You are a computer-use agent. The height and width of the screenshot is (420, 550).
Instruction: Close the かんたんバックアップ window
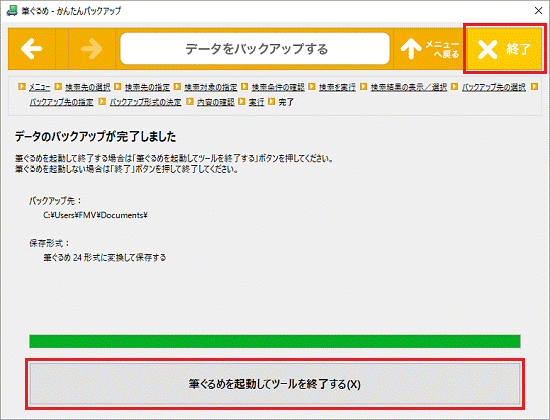tap(538, 11)
